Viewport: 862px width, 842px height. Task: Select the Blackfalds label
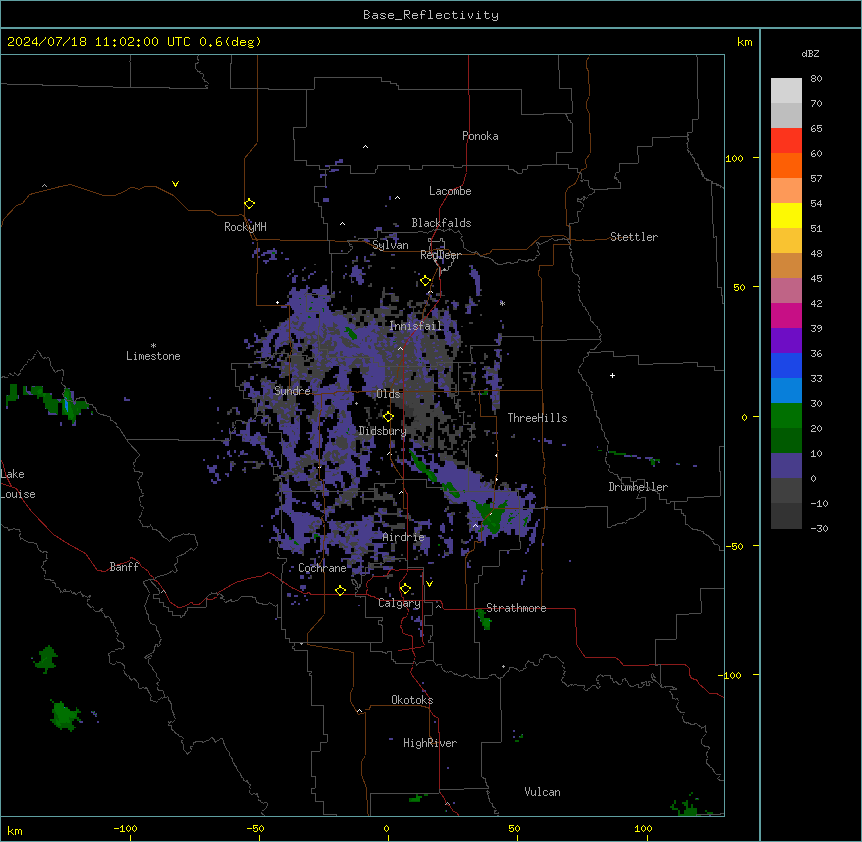pyautogui.click(x=441, y=223)
